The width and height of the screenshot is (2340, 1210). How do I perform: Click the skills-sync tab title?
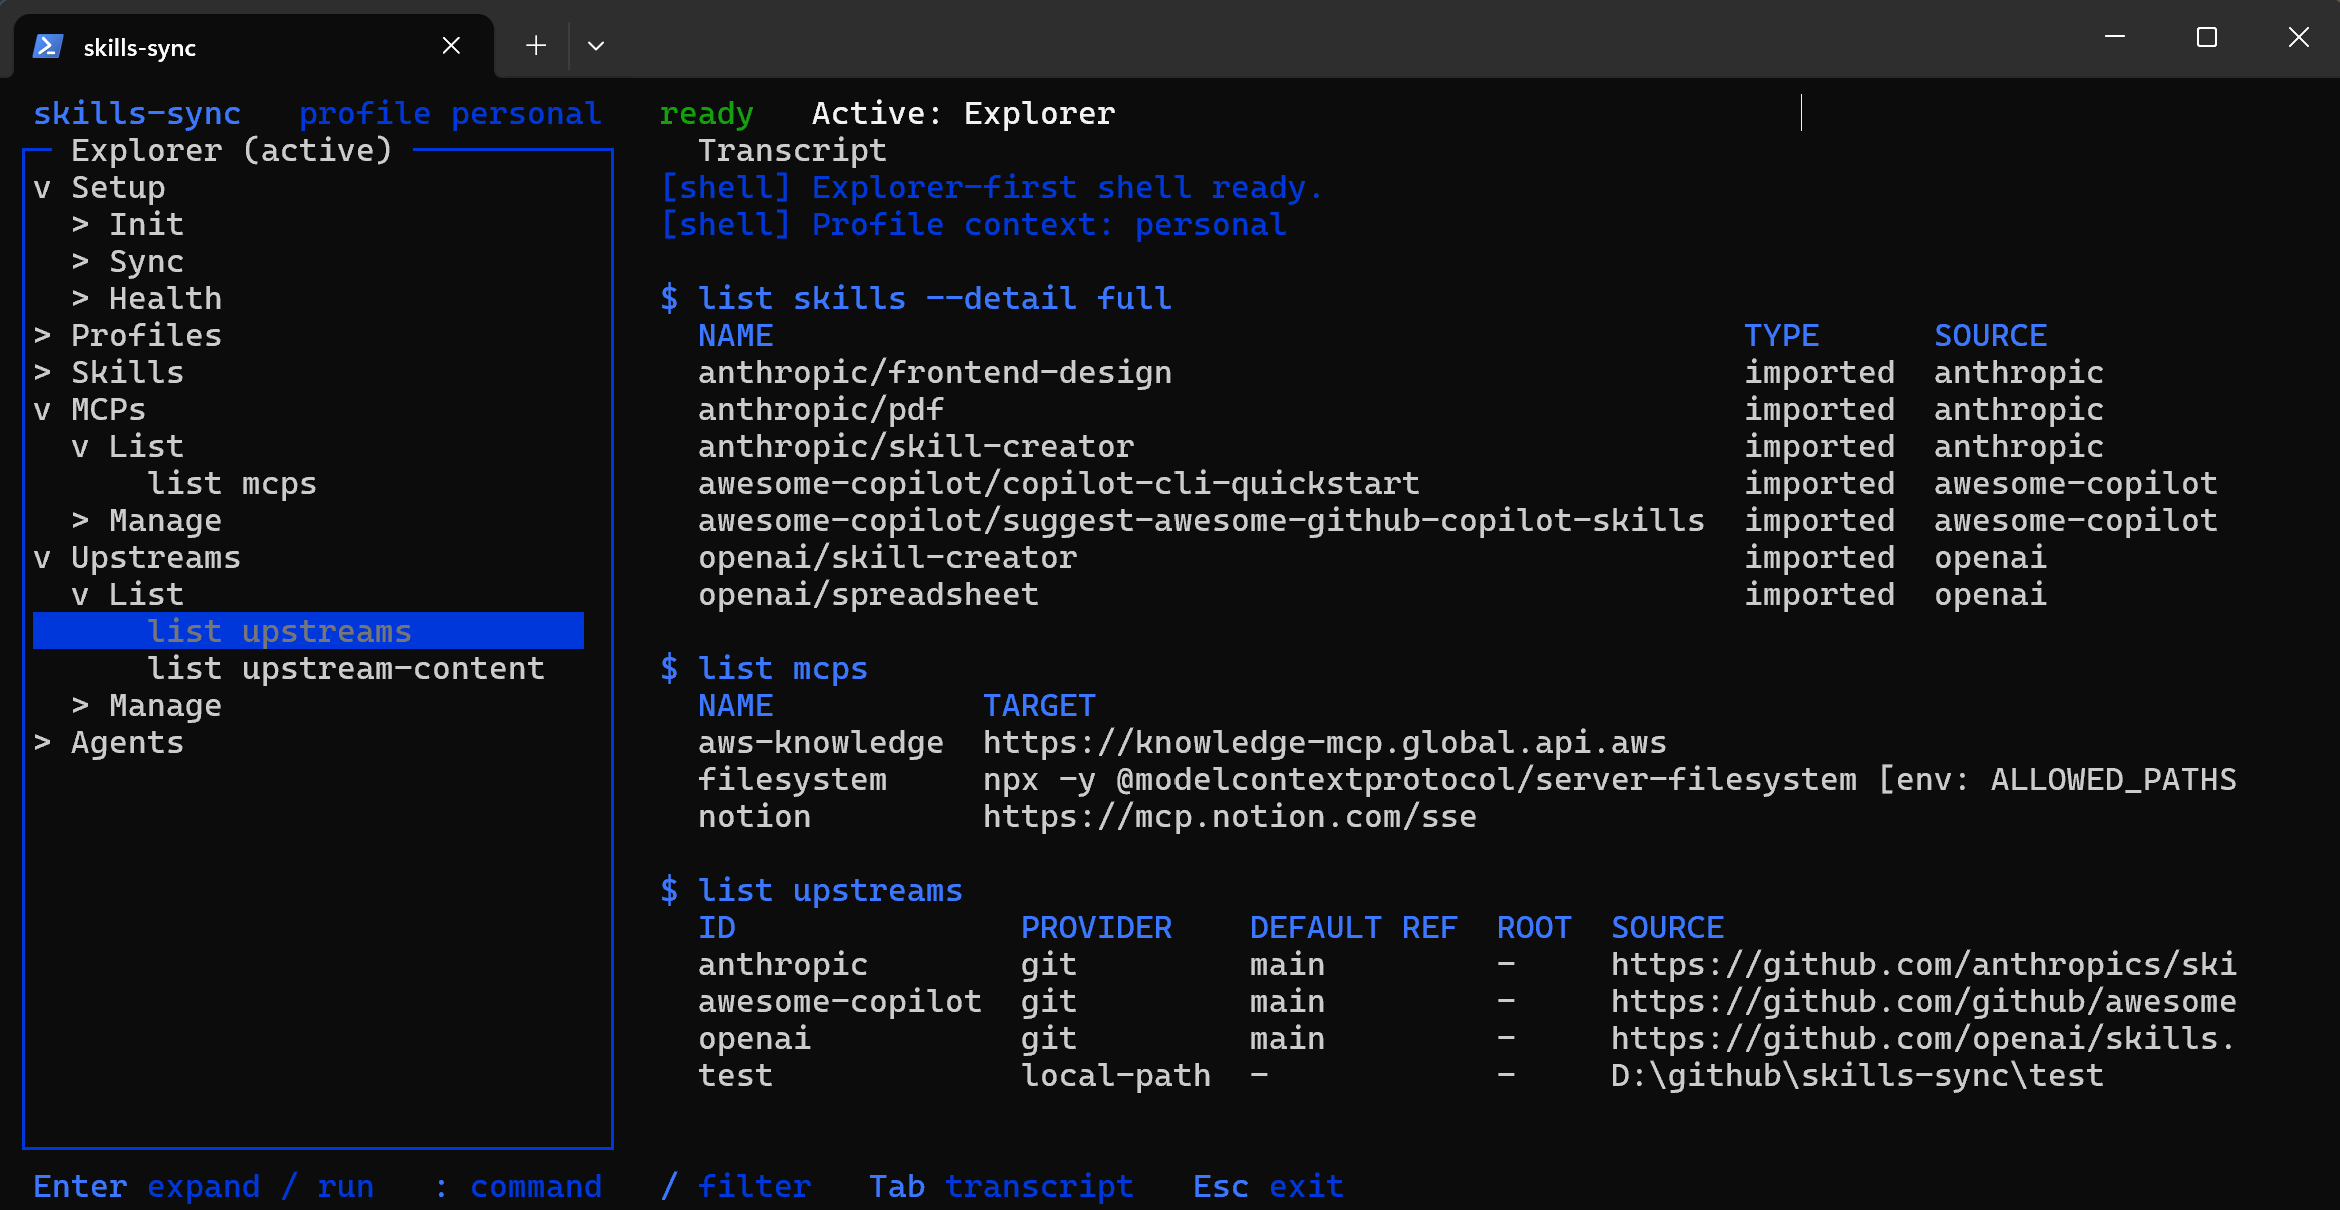pyautogui.click(x=140, y=47)
